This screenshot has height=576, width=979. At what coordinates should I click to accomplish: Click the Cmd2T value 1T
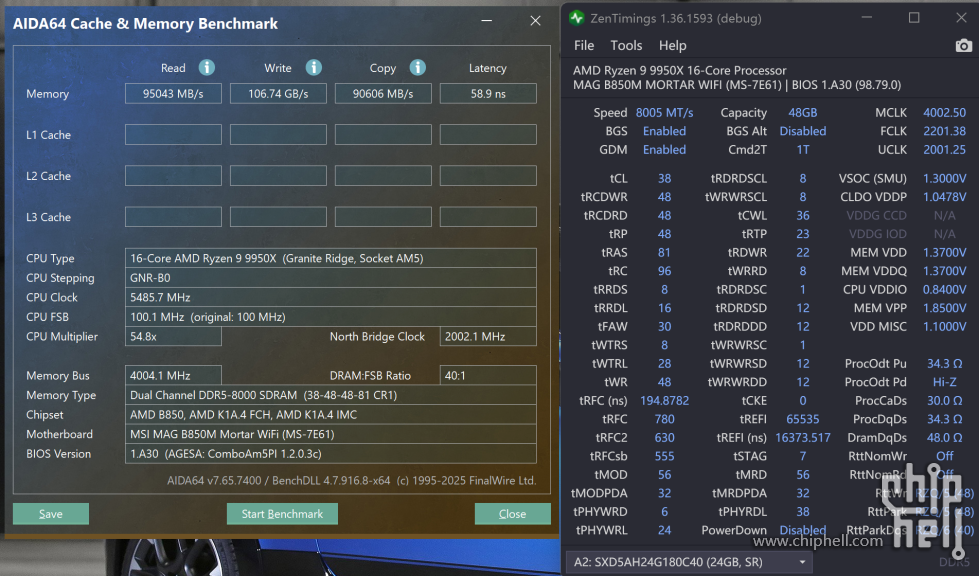(x=802, y=150)
